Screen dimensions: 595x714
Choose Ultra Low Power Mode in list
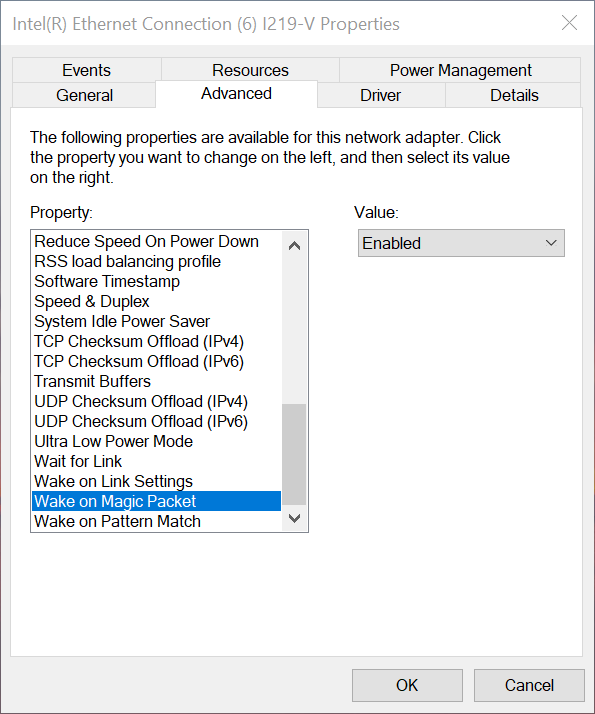(157, 441)
